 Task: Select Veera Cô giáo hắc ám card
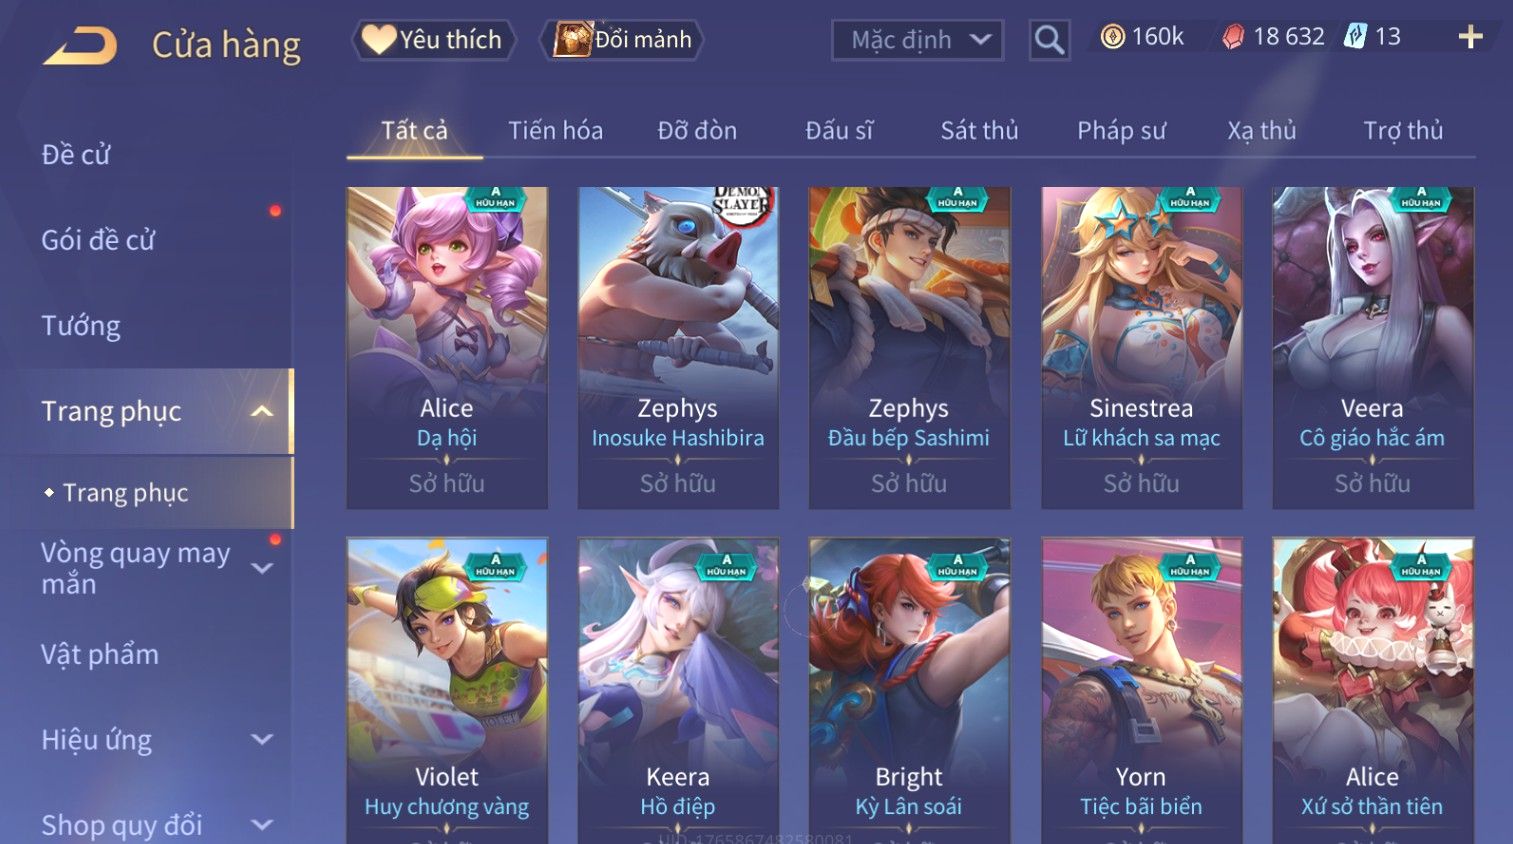click(1372, 348)
